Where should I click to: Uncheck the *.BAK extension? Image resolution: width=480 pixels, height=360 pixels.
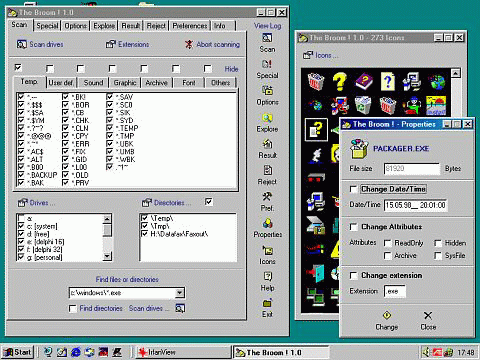tap(21, 183)
